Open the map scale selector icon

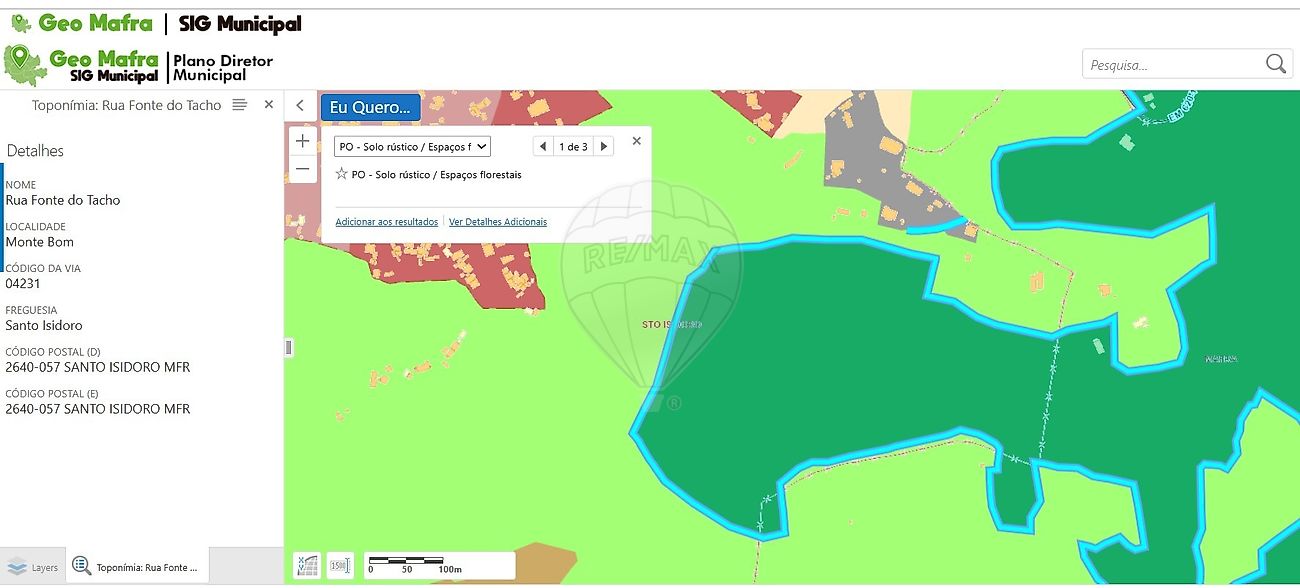point(340,565)
